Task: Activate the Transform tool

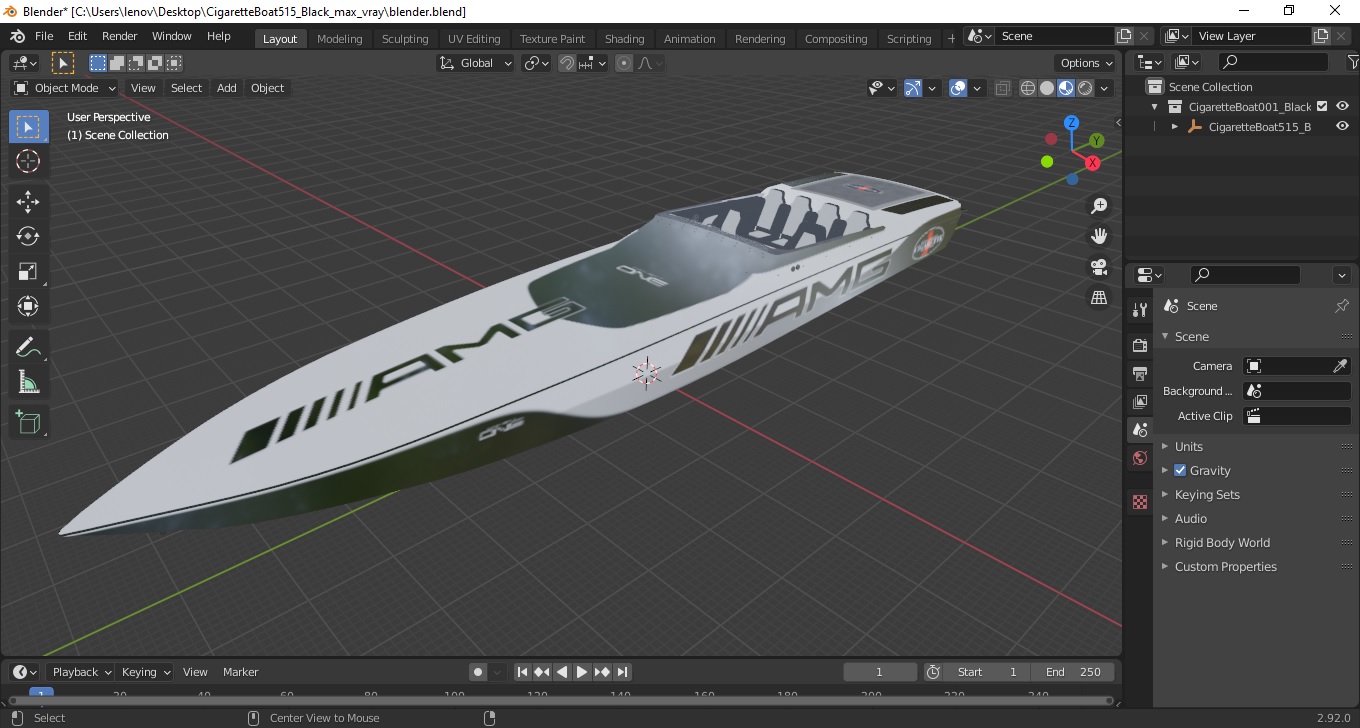Action: (x=28, y=306)
